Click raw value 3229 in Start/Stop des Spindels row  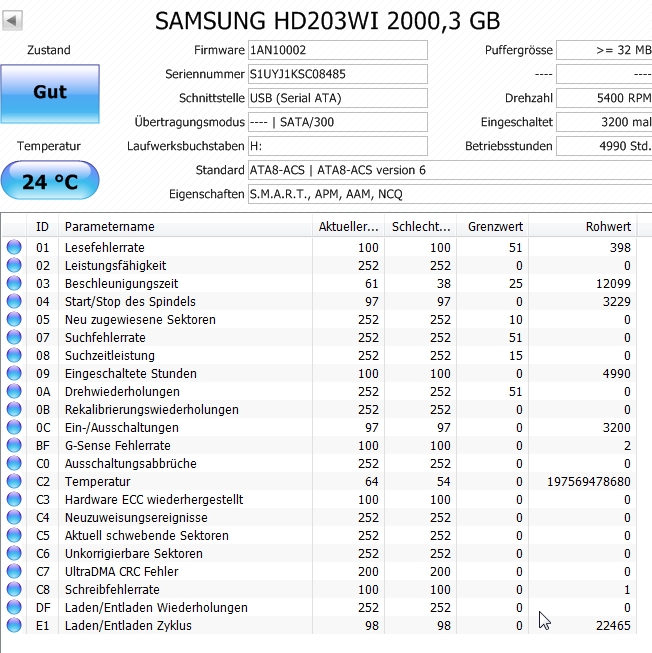click(617, 302)
